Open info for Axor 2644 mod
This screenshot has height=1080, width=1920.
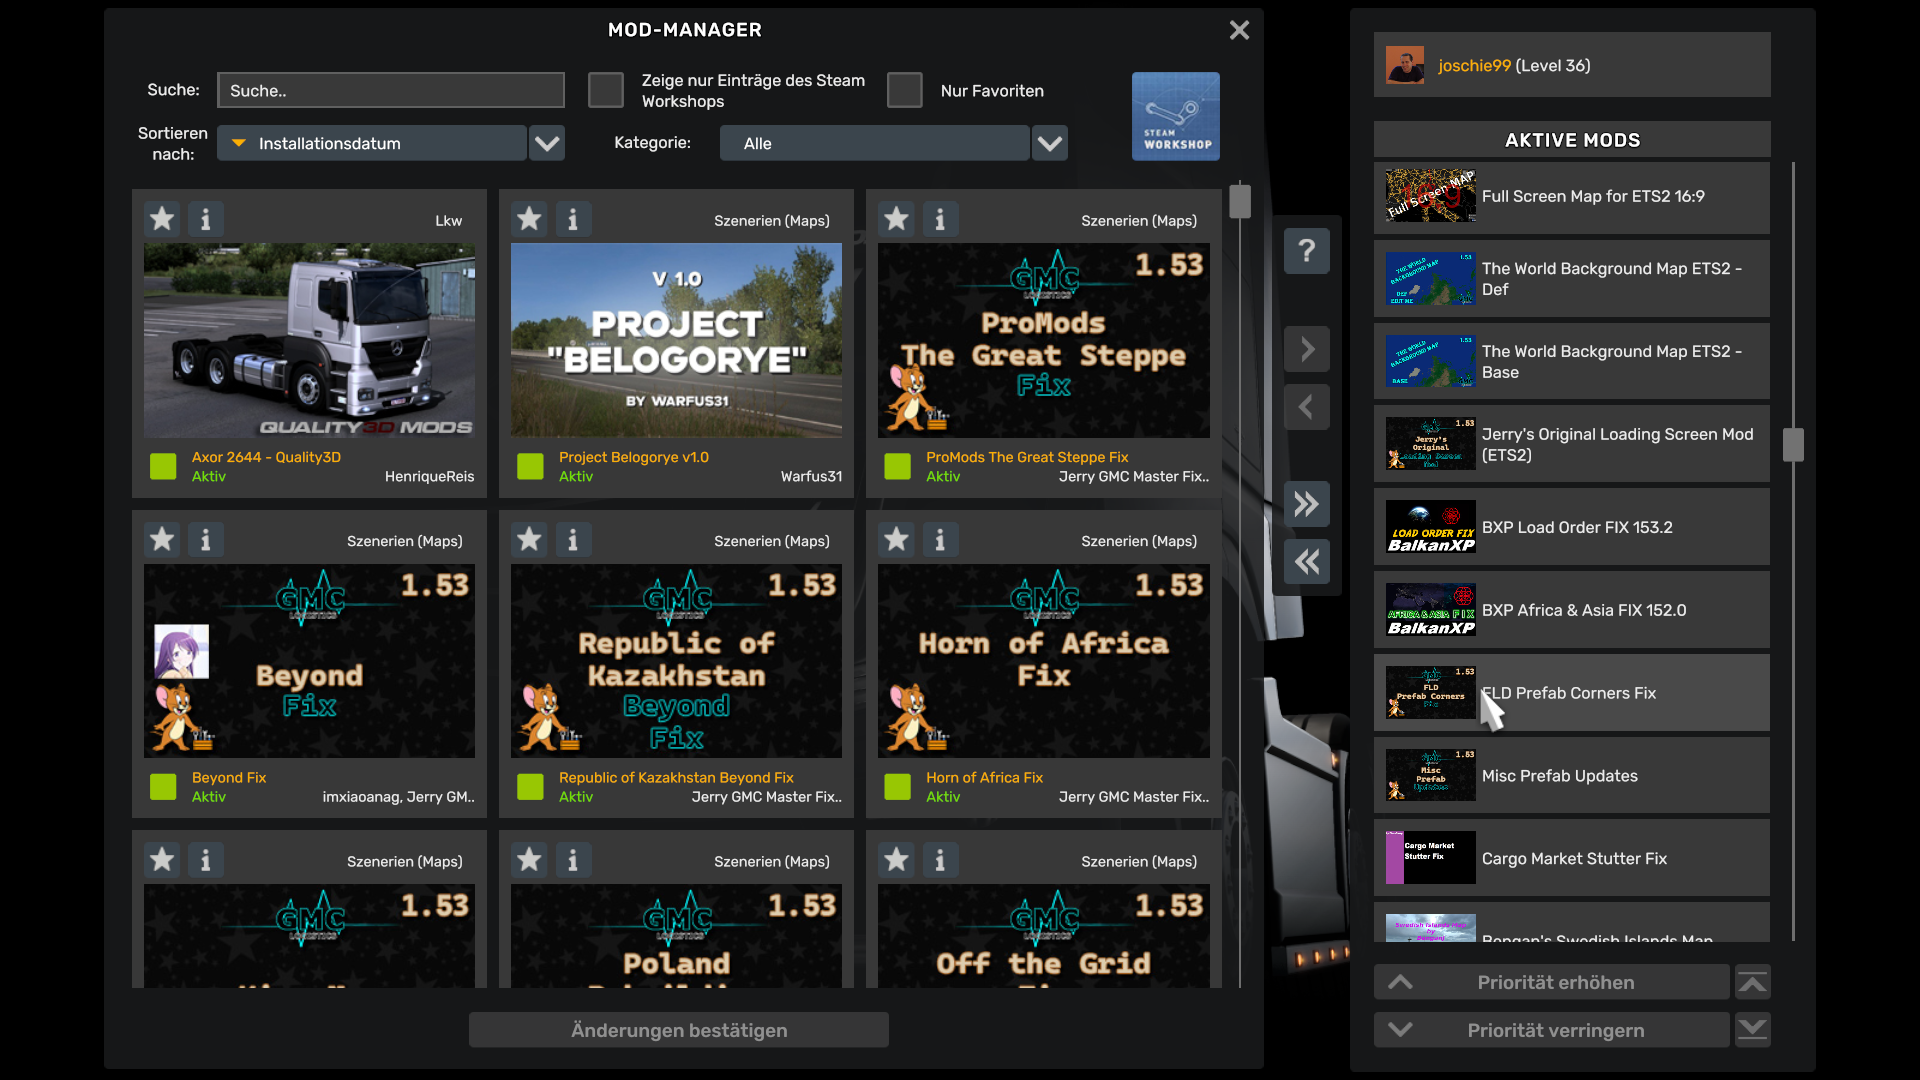(x=206, y=219)
